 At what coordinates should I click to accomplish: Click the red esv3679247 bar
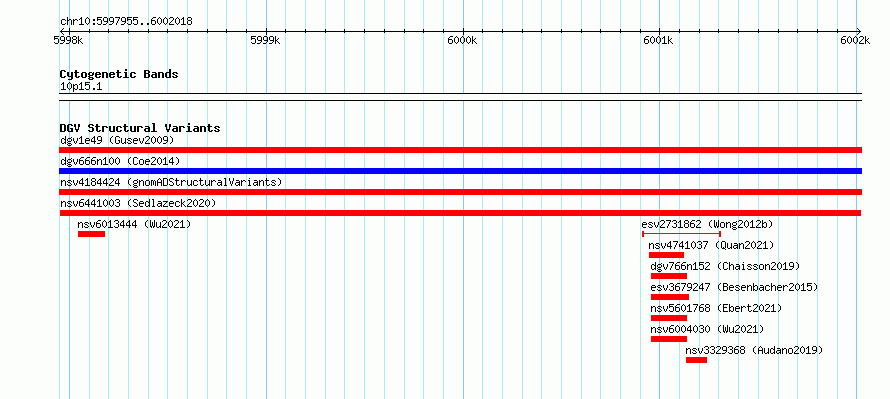coord(670,297)
